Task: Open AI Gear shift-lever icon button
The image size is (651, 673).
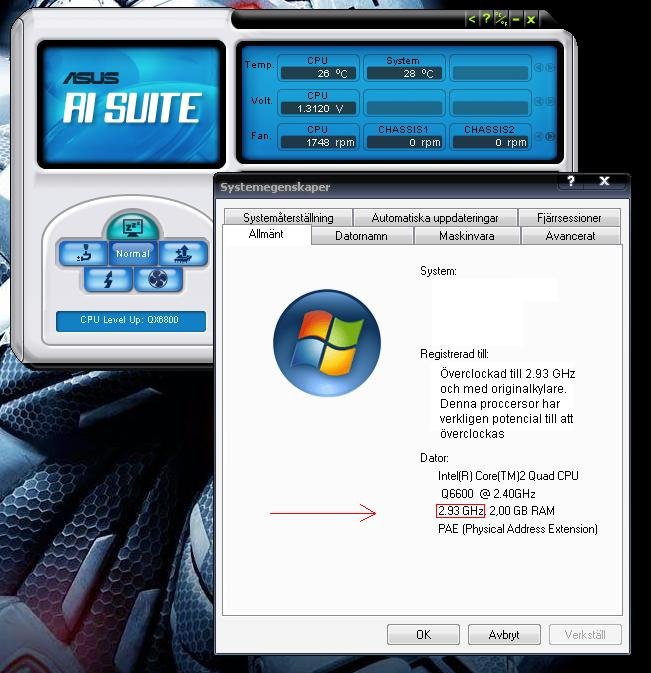Action: [x=84, y=253]
